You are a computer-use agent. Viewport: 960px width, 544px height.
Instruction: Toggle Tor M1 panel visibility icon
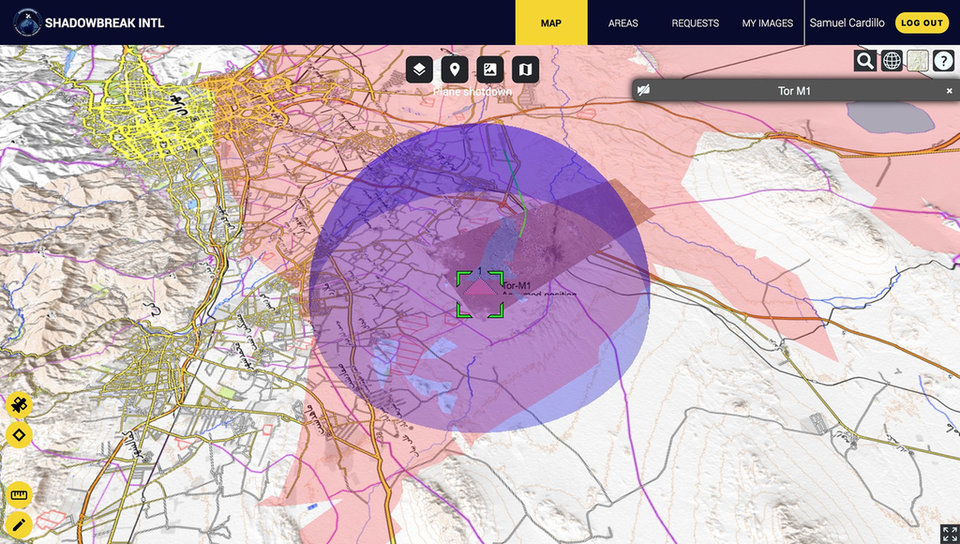[x=644, y=91]
